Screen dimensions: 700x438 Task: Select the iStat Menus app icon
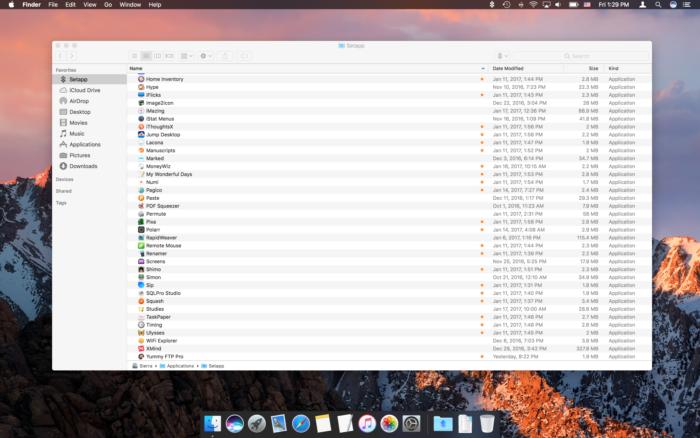141,119
